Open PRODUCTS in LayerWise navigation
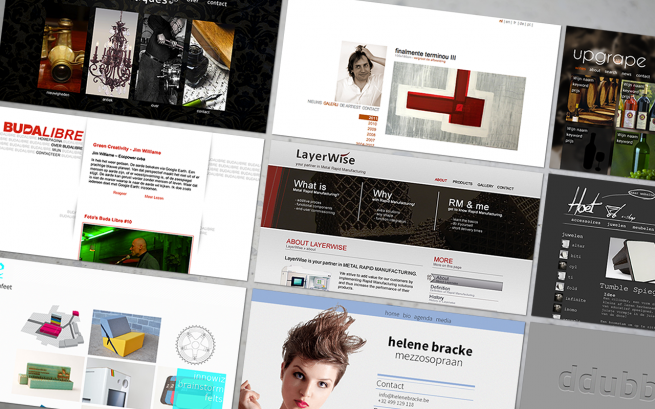The height and width of the screenshot is (409, 655). pyautogui.click(x=463, y=184)
